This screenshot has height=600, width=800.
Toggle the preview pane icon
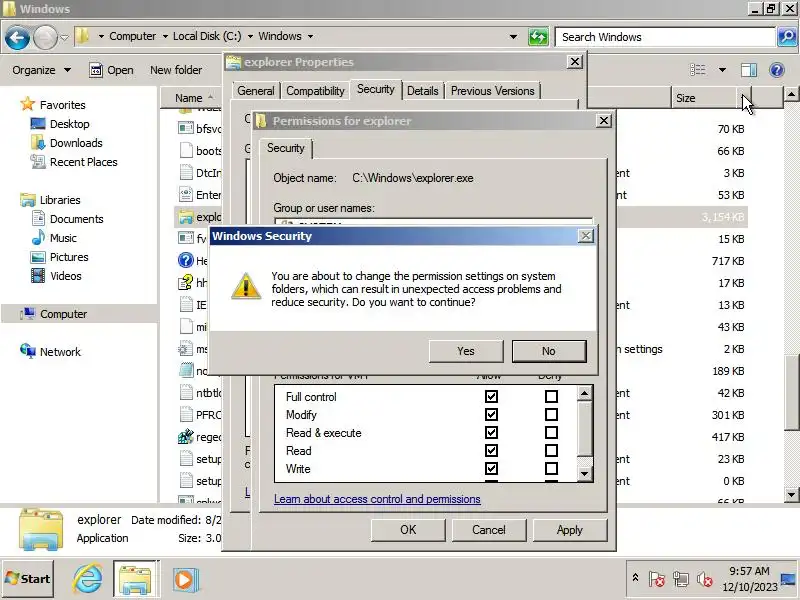(749, 70)
